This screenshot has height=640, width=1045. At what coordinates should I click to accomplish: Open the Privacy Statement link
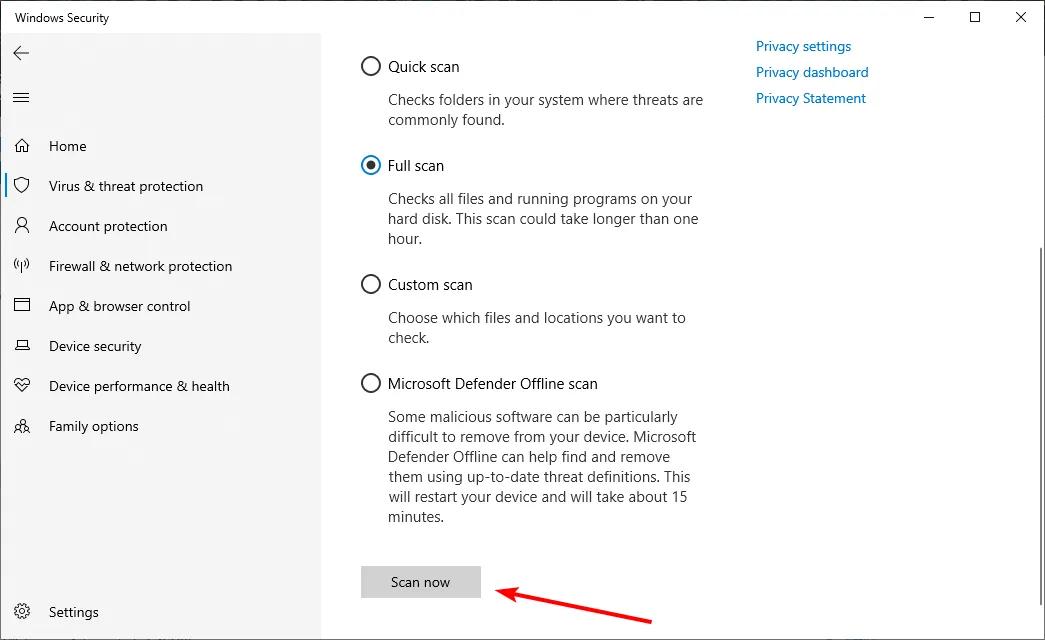tap(810, 98)
